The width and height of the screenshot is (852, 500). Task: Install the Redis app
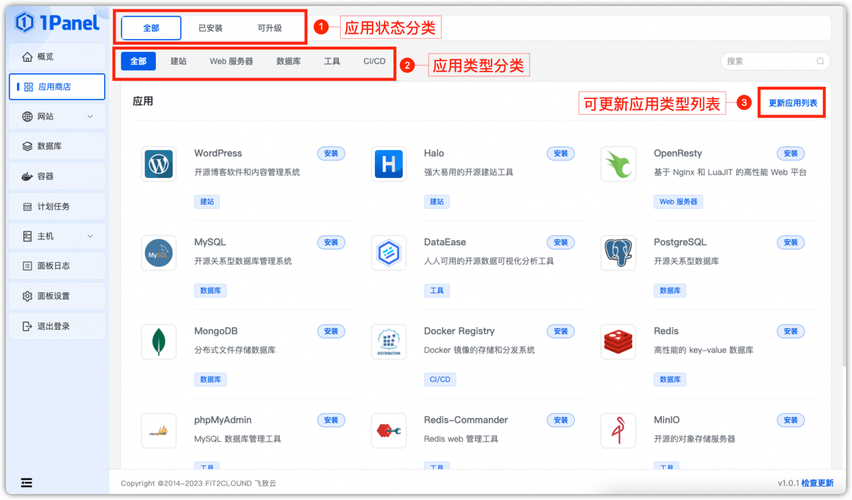tap(791, 332)
